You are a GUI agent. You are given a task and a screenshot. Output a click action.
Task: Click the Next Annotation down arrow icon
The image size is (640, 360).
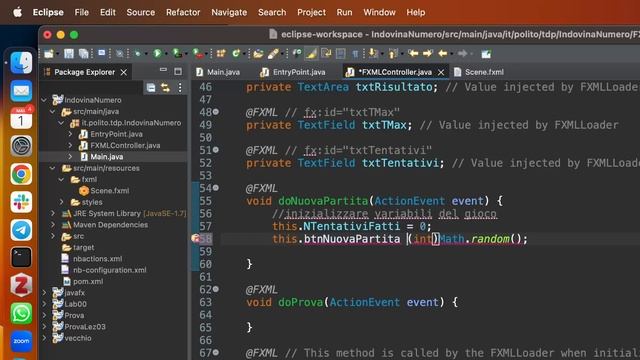(x=372, y=53)
